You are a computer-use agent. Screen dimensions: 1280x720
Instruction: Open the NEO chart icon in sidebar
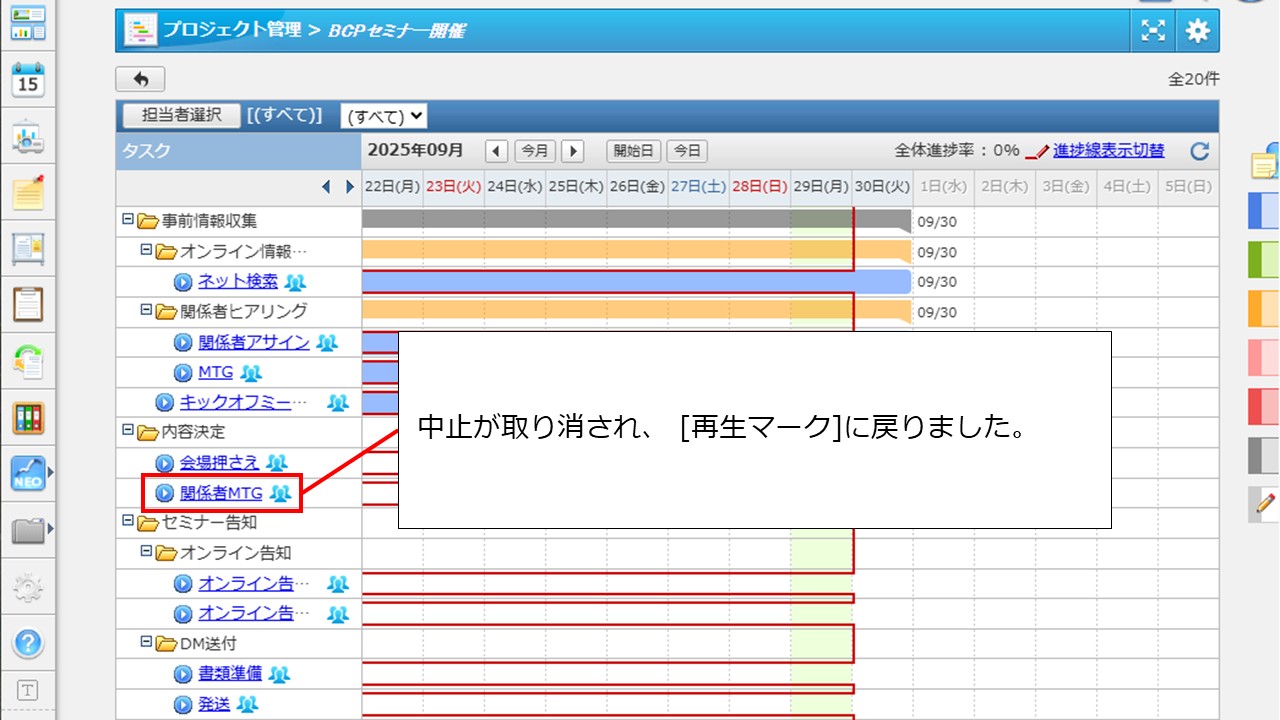pyautogui.click(x=28, y=473)
